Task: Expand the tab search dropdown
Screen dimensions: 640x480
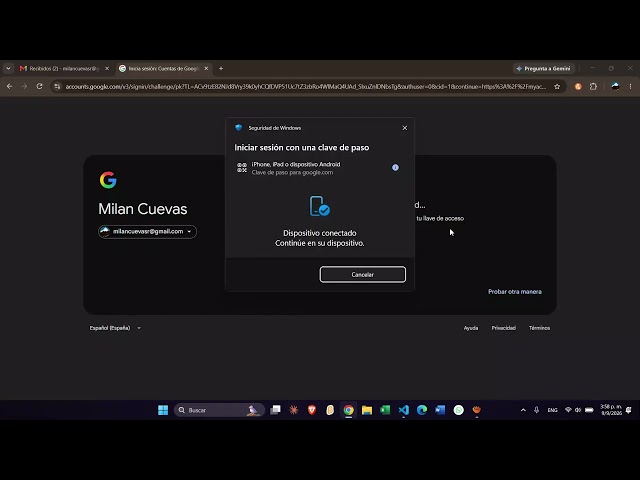Action: point(8,69)
